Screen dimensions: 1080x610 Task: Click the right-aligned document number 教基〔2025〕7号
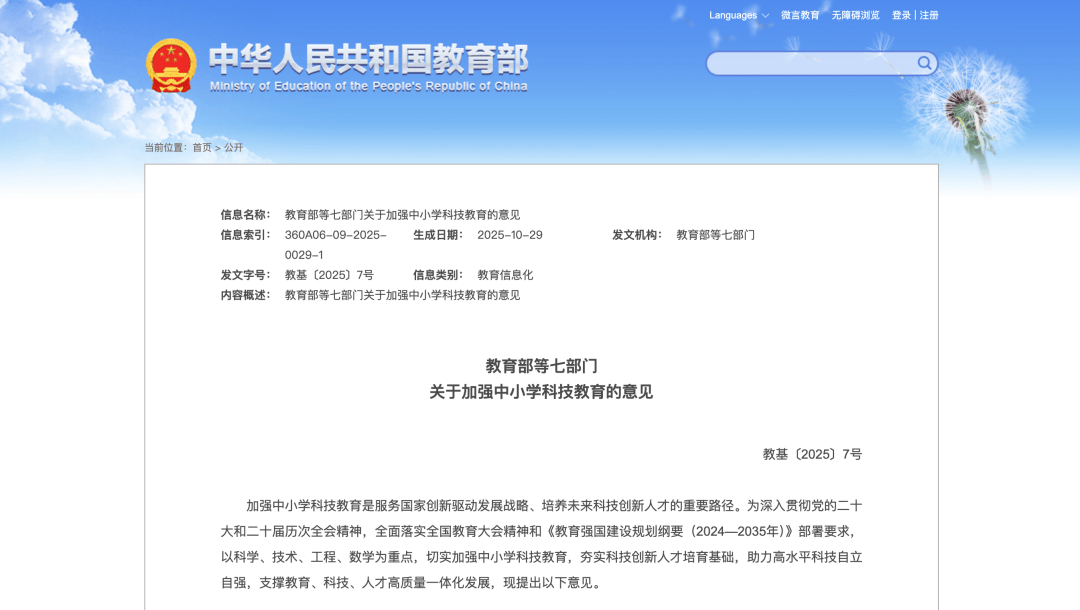tap(812, 454)
